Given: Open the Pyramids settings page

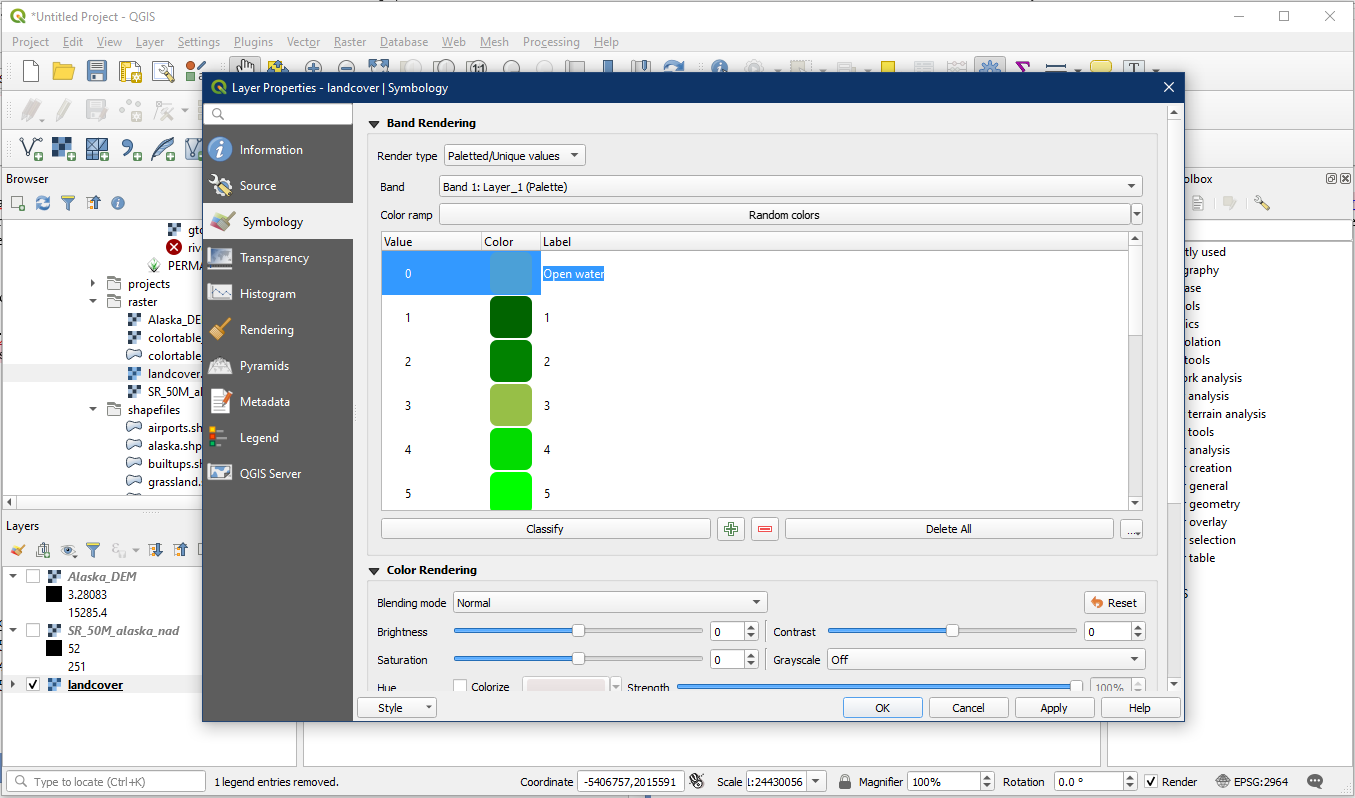Looking at the screenshot, I should click(264, 366).
